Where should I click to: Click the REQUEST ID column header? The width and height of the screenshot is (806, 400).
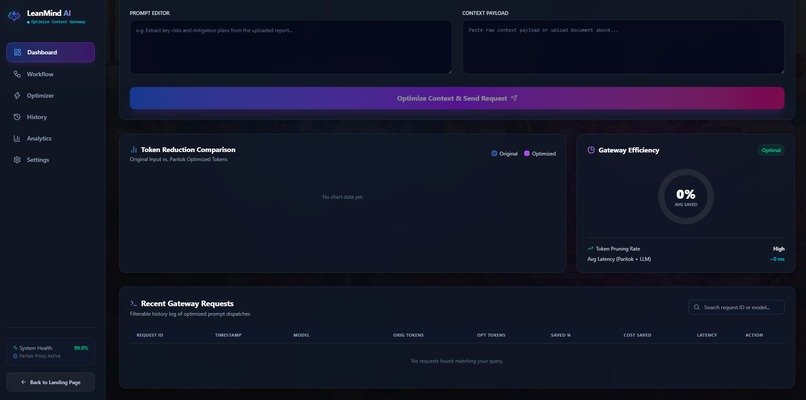(x=150, y=335)
